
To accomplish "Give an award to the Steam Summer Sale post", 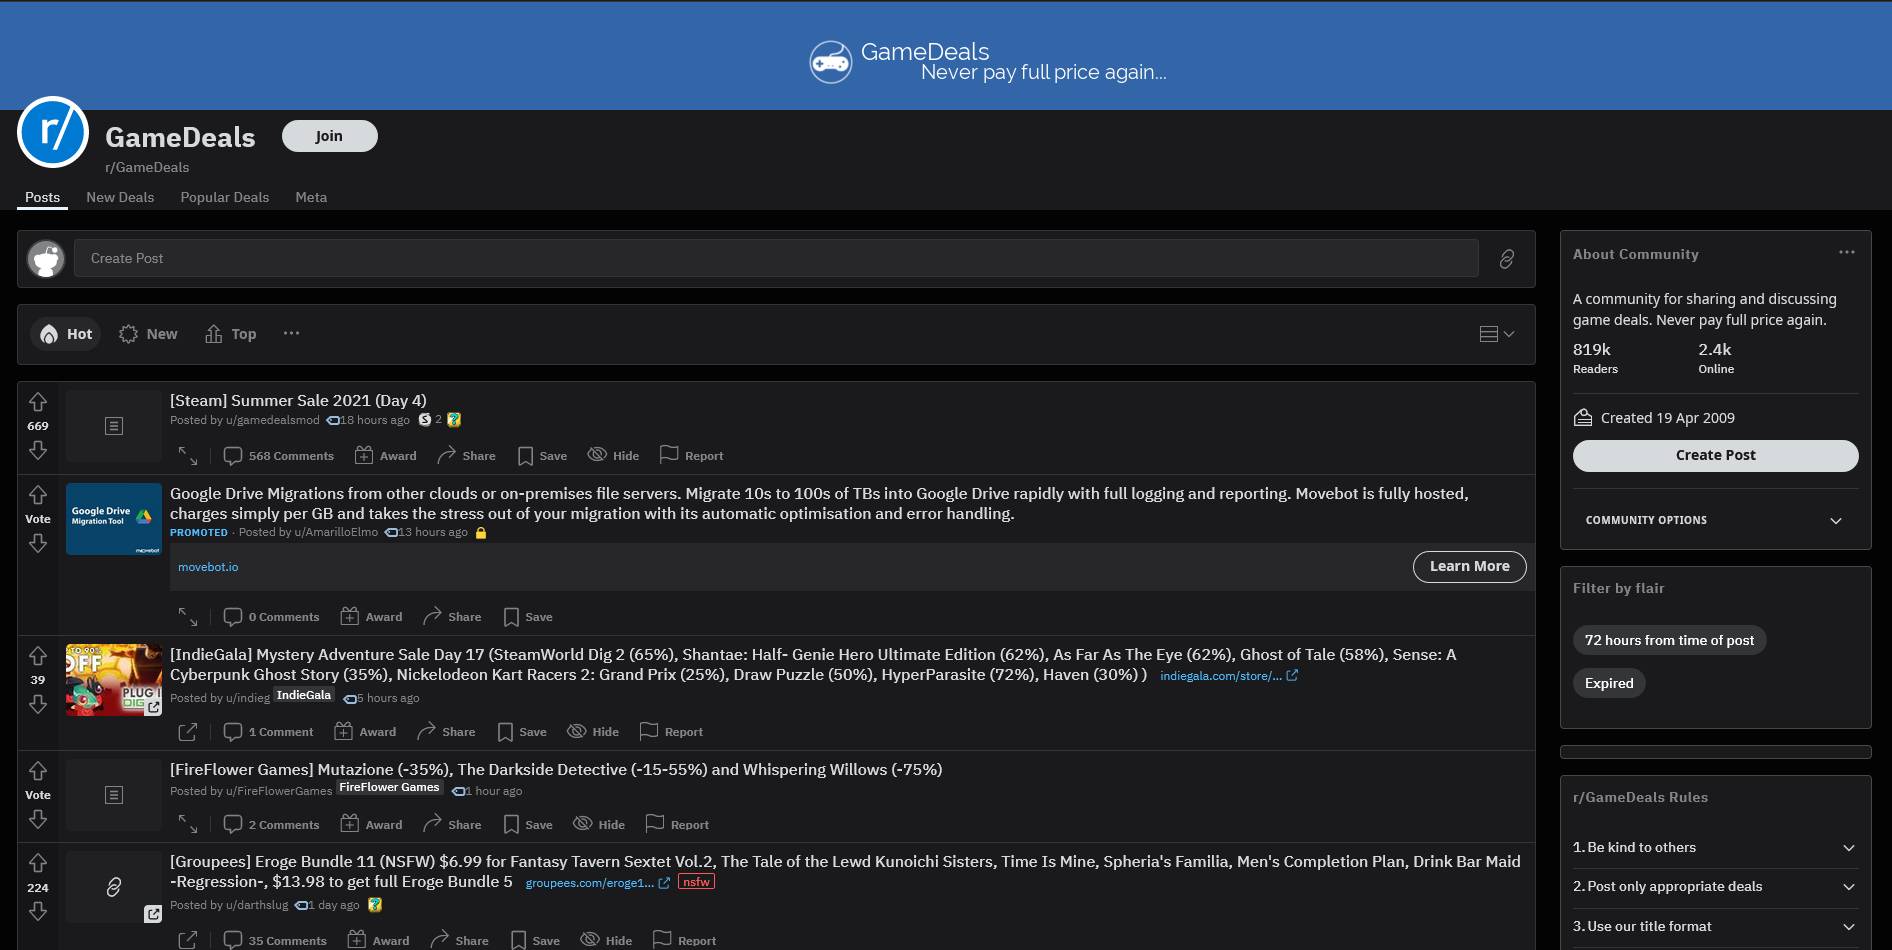I will pyautogui.click(x=386, y=456).
